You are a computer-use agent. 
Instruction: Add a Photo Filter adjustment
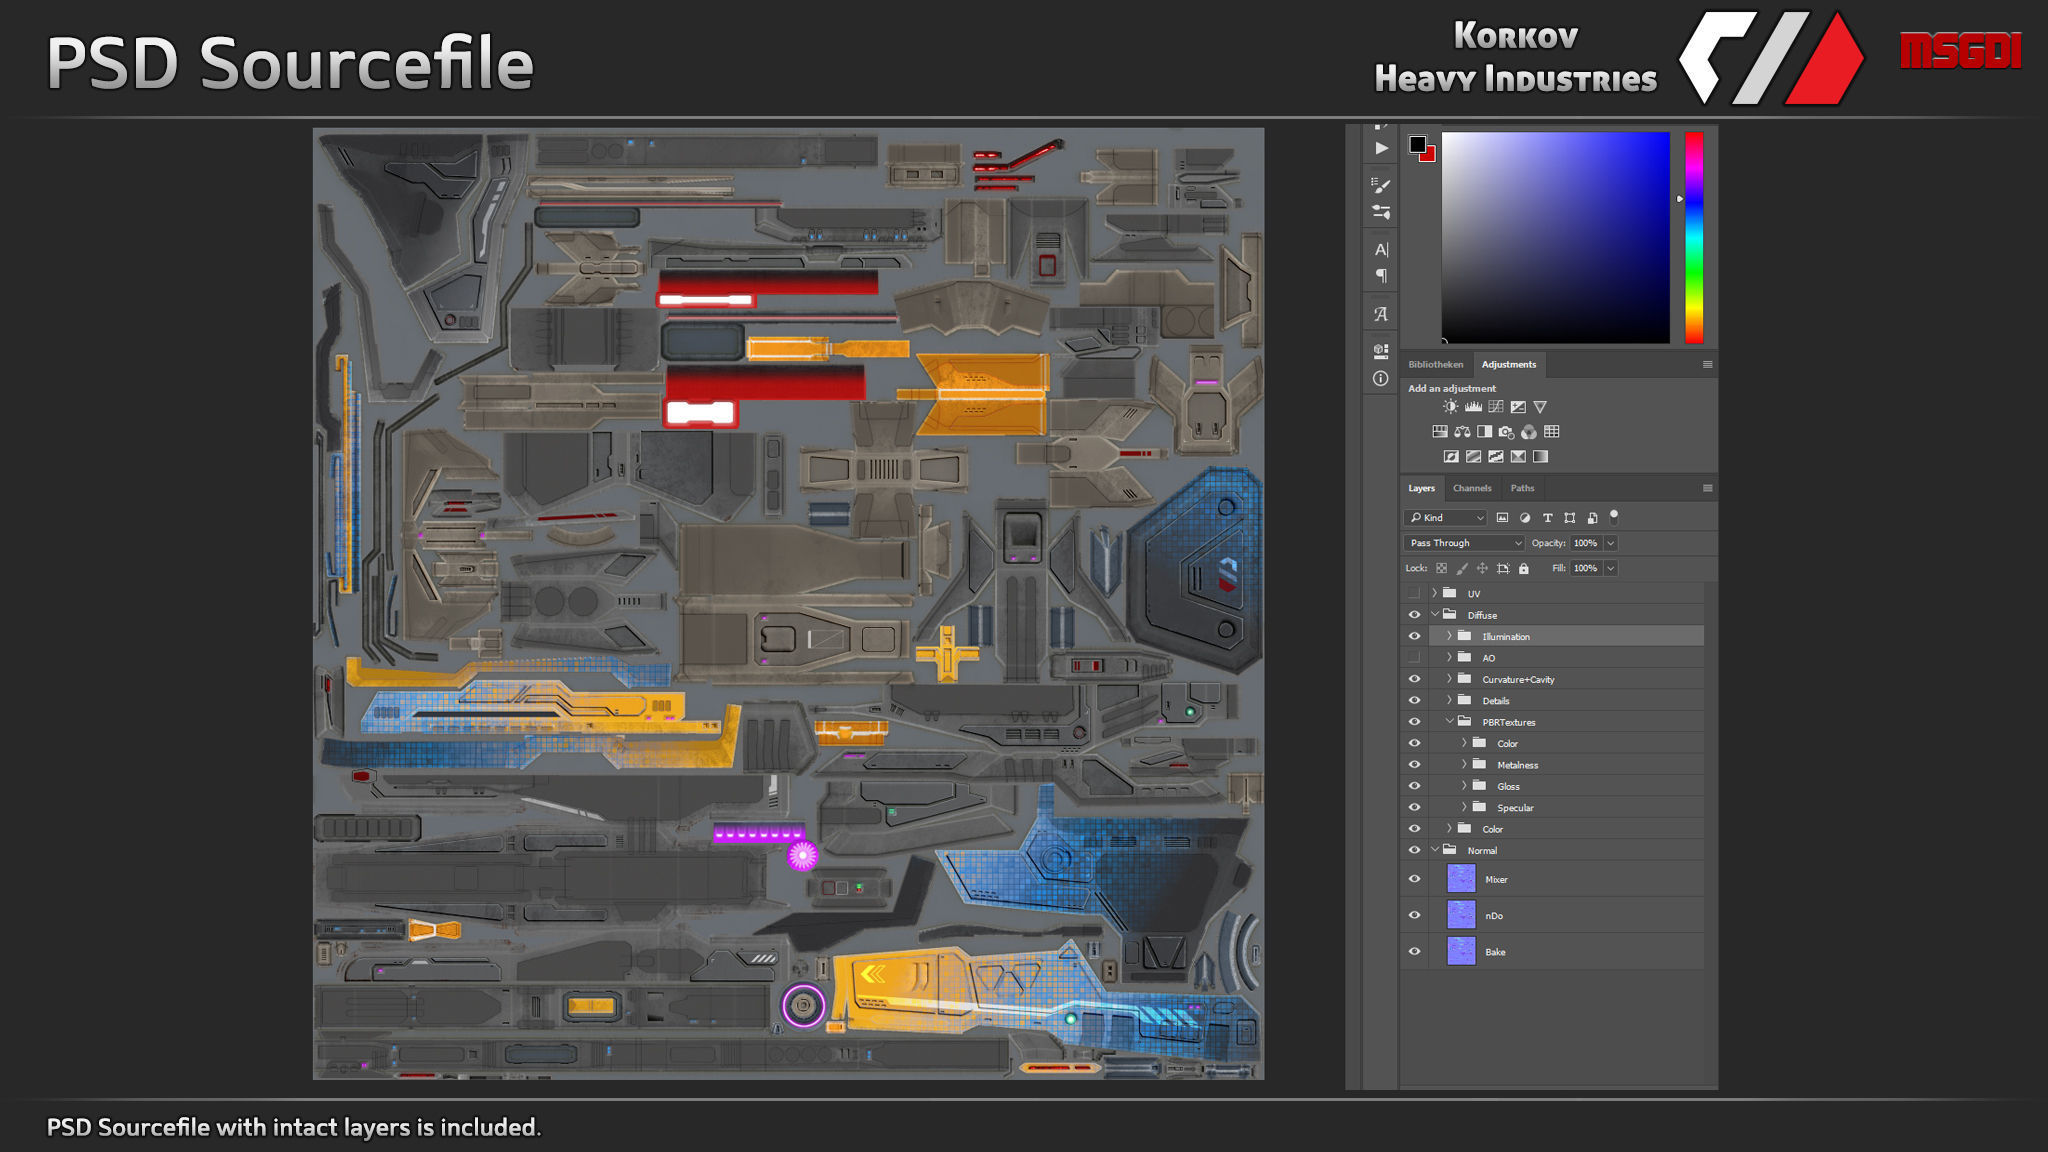[1506, 432]
